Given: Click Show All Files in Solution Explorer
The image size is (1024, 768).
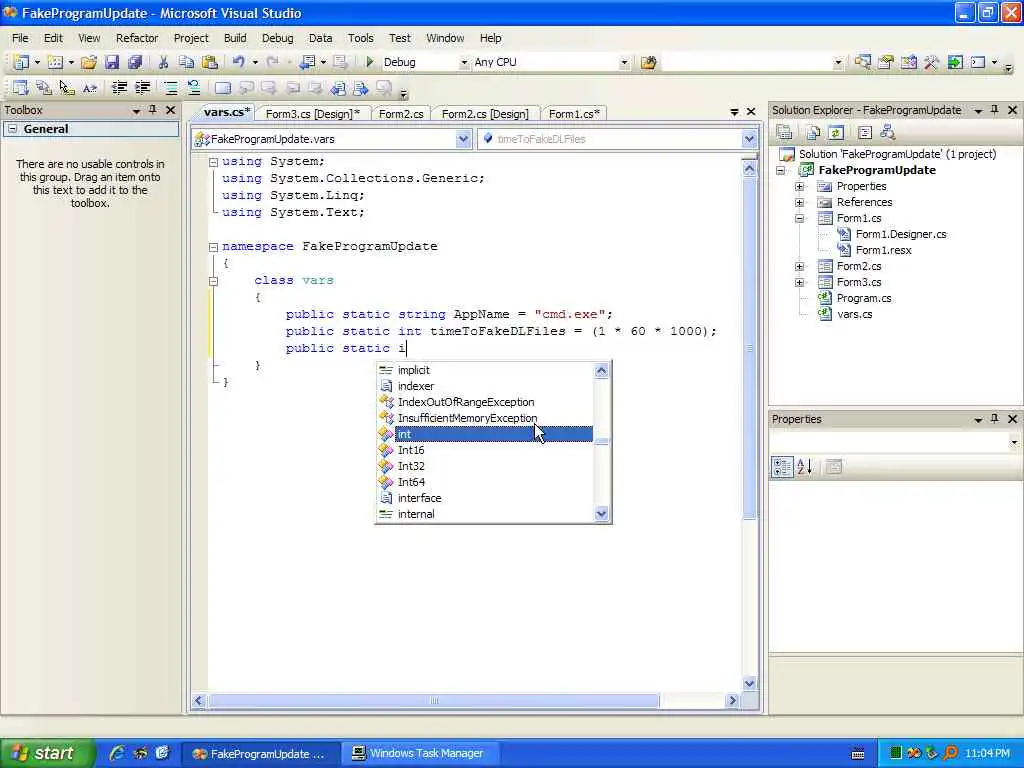Looking at the screenshot, I should [812, 133].
